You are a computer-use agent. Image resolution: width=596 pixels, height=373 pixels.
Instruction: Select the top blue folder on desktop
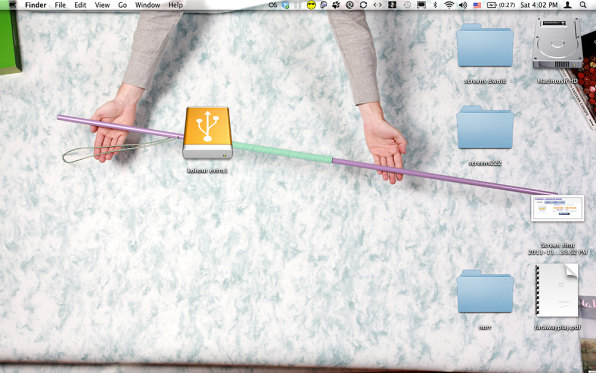485,45
